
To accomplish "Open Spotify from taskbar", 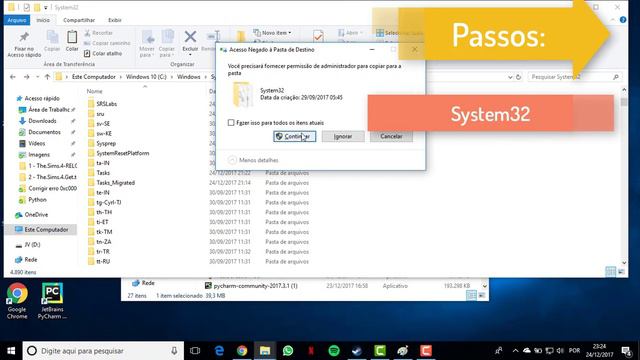I will click(x=334, y=351).
